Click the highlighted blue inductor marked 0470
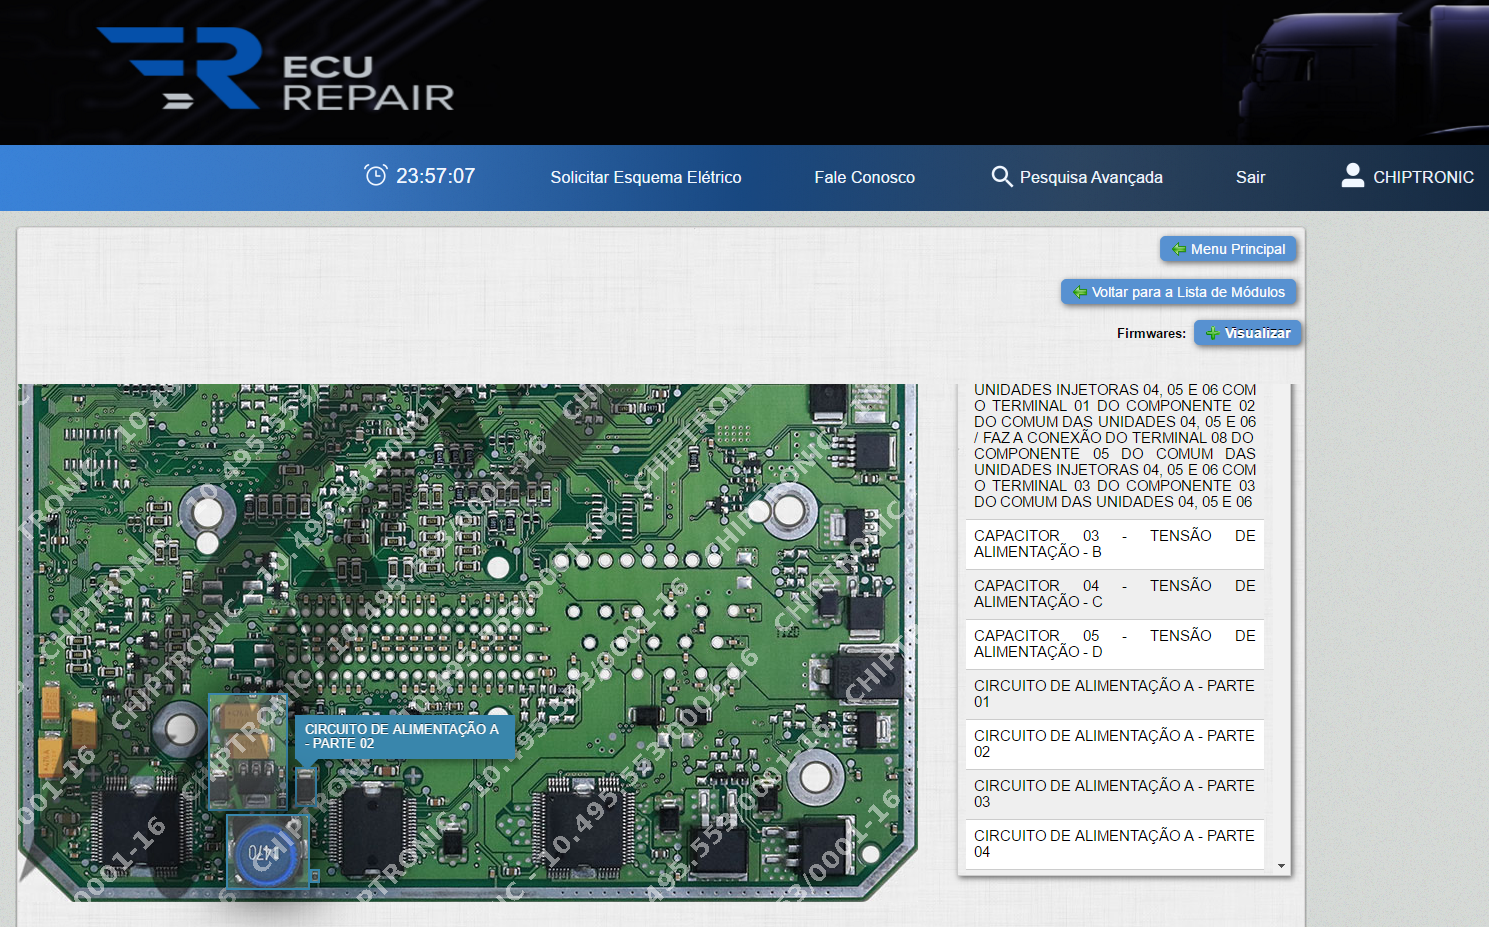1489x927 pixels. (x=267, y=852)
